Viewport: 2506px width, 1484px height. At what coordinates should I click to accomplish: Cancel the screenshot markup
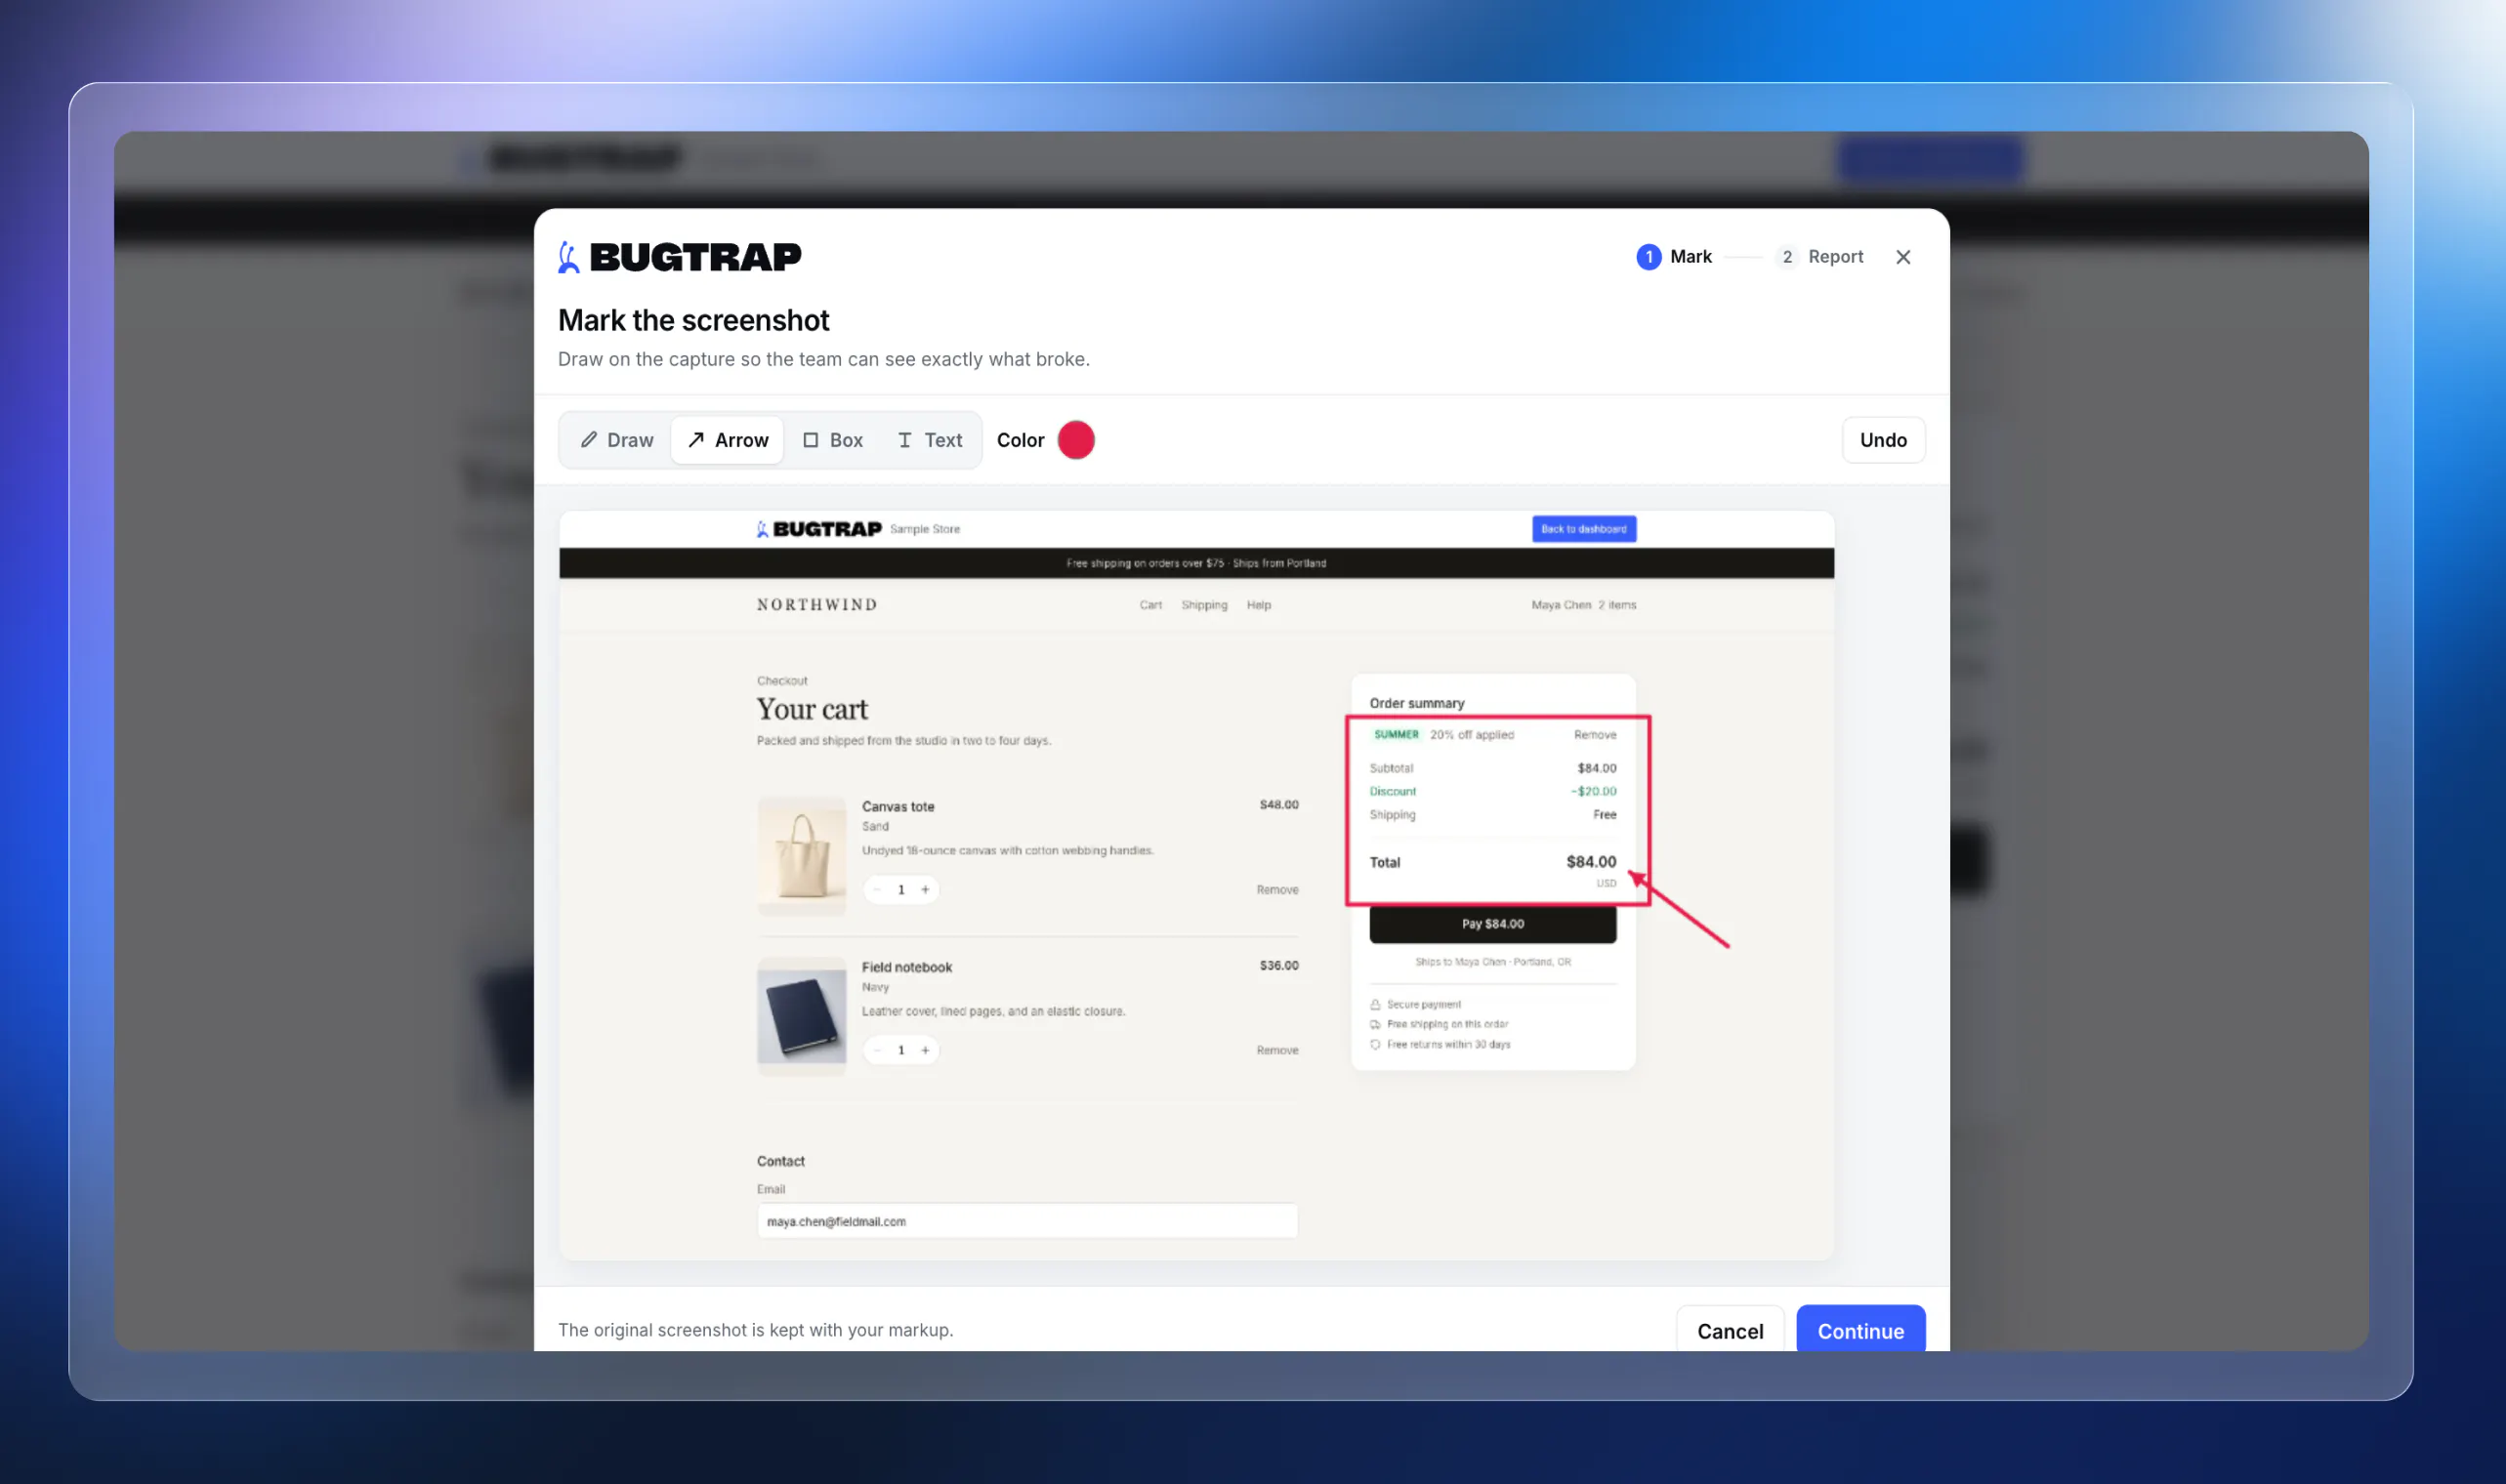point(1730,1331)
